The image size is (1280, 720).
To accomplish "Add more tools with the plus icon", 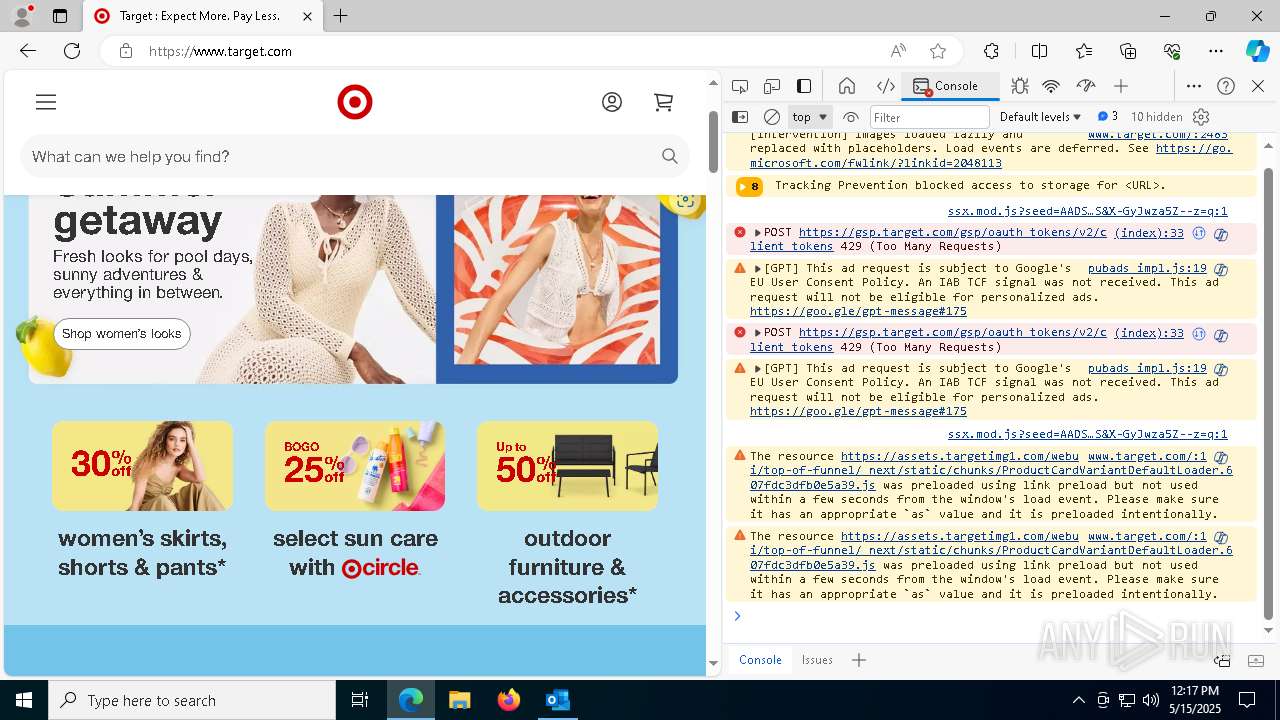I will (x=1121, y=86).
